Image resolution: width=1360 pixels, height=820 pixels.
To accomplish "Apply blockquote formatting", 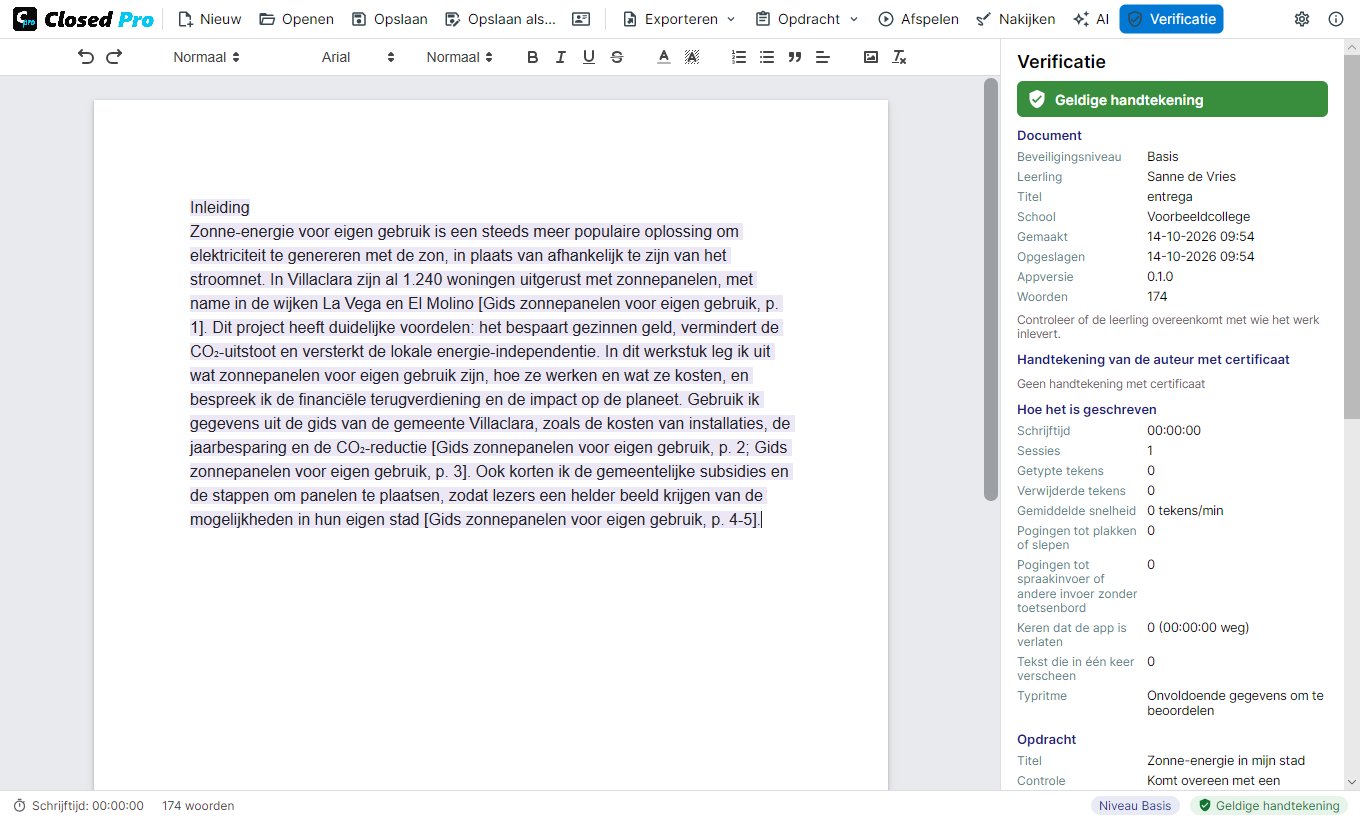I will [x=795, y=57].
